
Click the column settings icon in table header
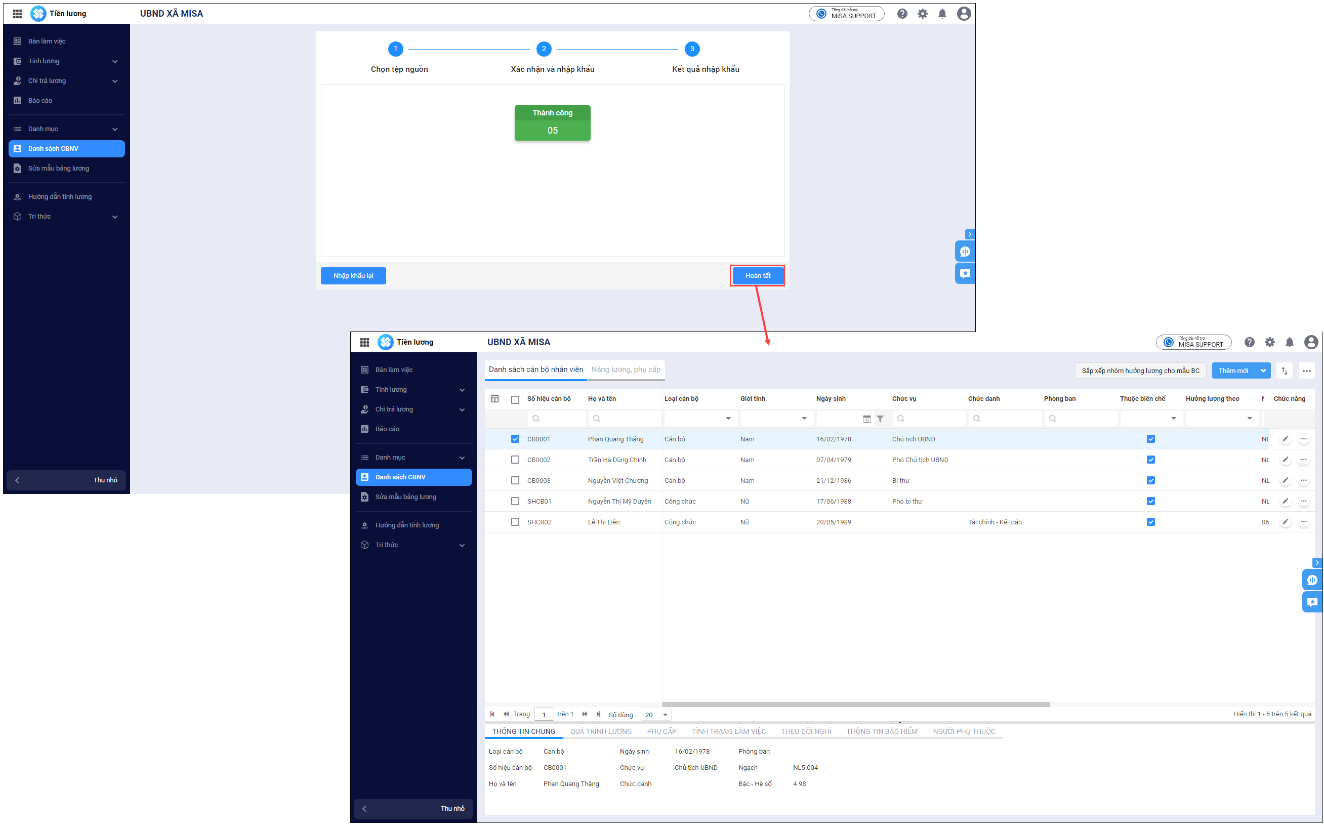coord(494,399)
